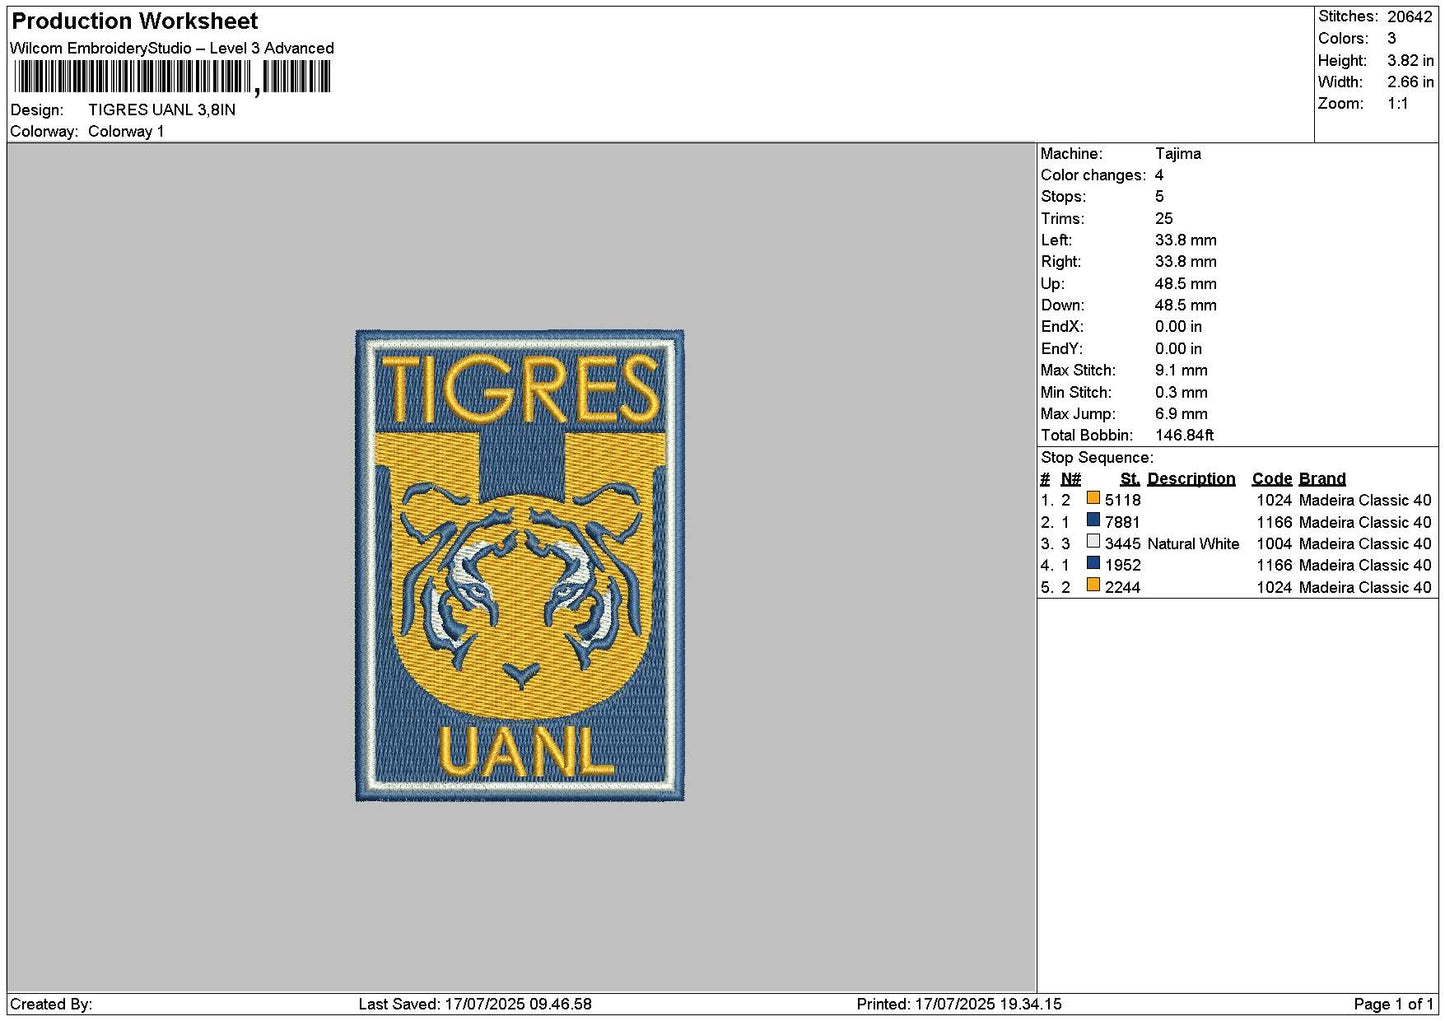
Task: Click the Total Bobbin value '146.84ft'
Action: click(x=1185, y=436)
